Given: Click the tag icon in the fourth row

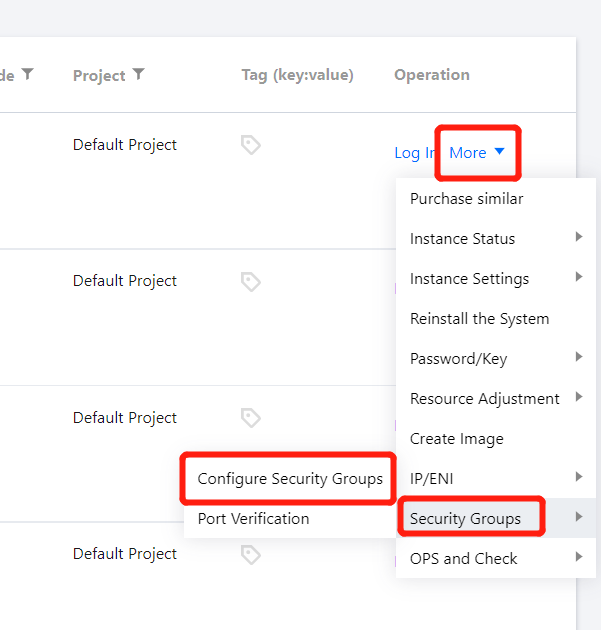Looking at the screenshot, I should point(251,554).
